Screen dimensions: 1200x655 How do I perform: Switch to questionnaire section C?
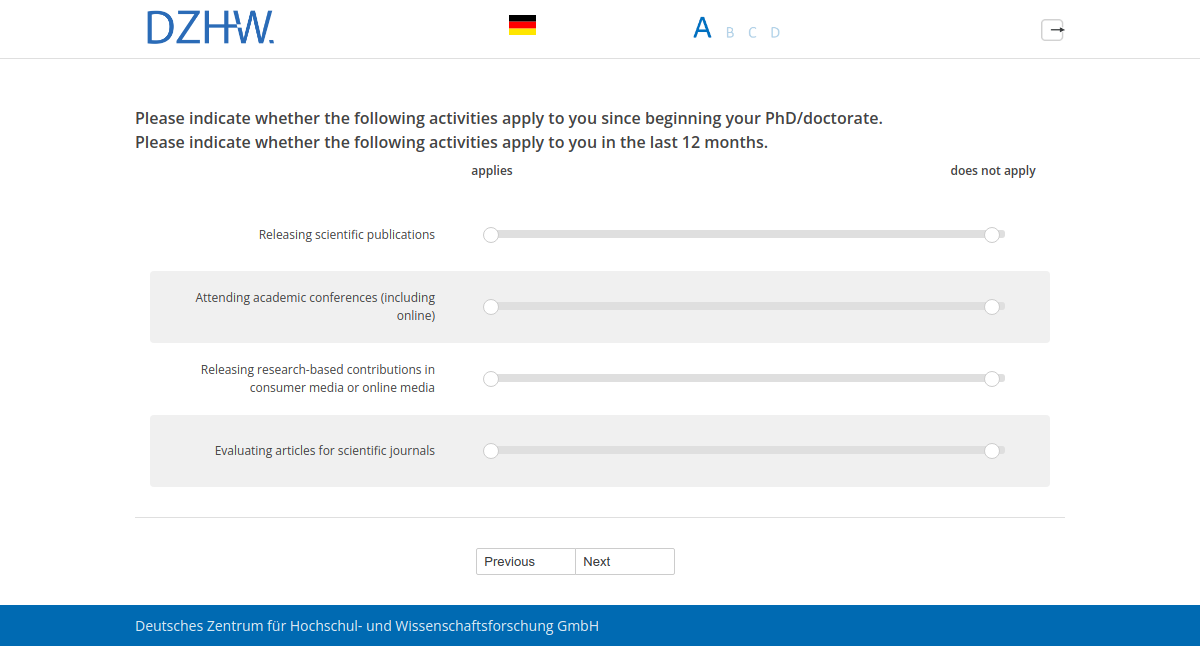(x=752, y=32)
